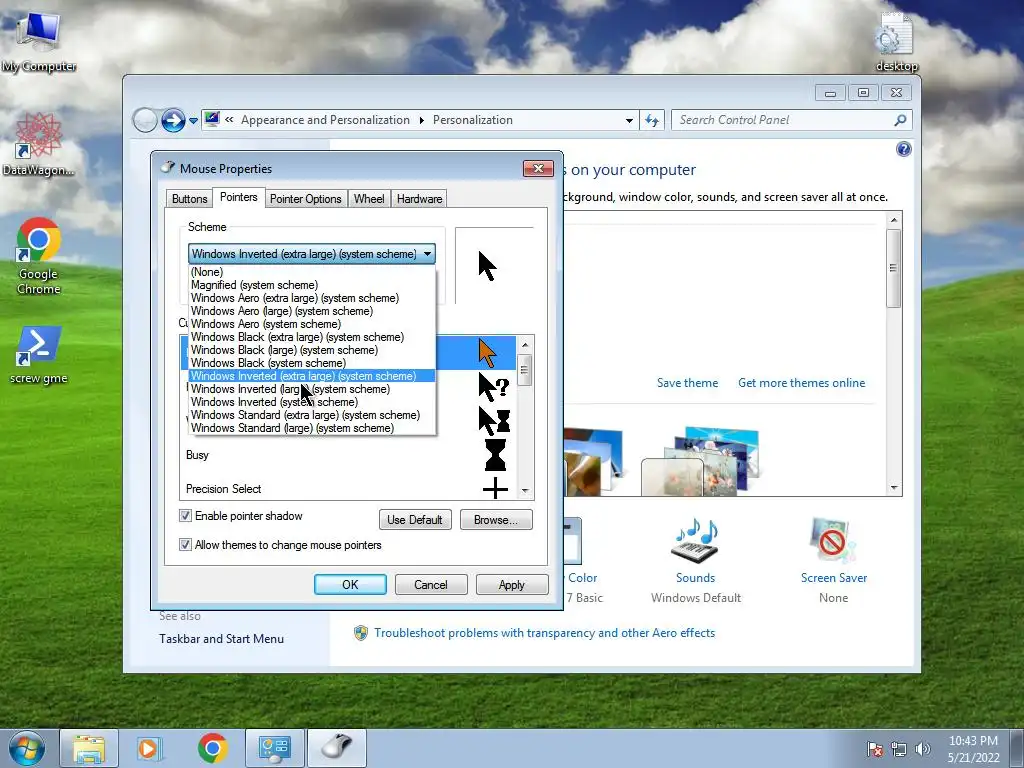Open My Computer desktop icon
Screen dimensions: 1024x768
tap(38, 40)
